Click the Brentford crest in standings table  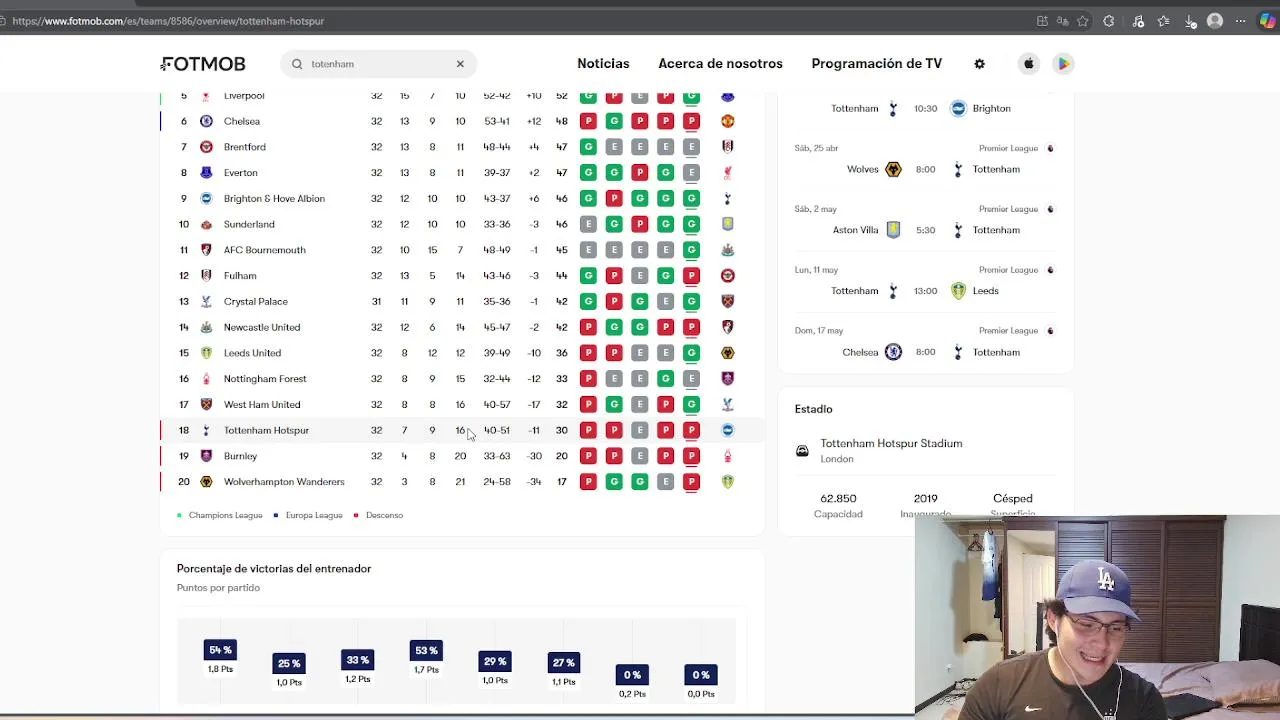[206, 147]
